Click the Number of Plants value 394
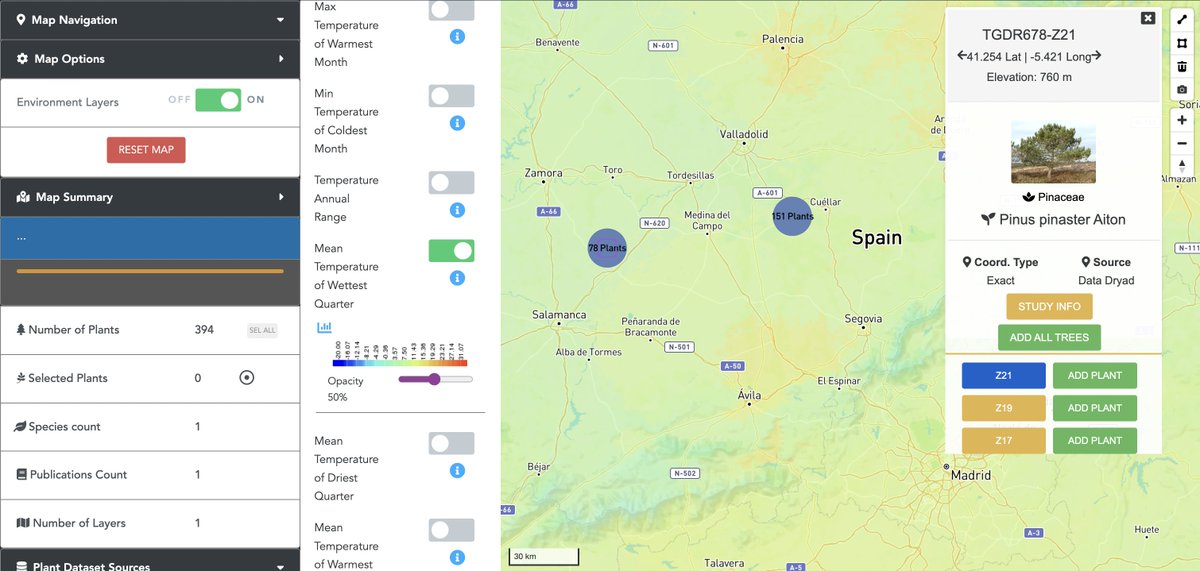Viewport: 1200px width, 571px height. click(204, 330)
